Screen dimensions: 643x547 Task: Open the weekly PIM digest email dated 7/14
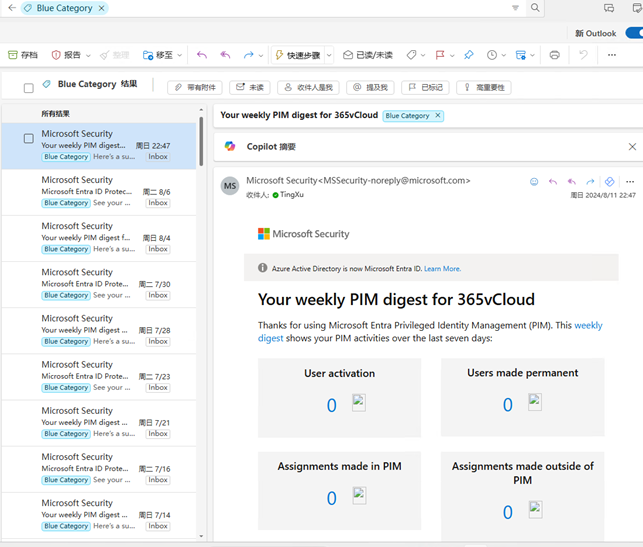coord(99,515)
